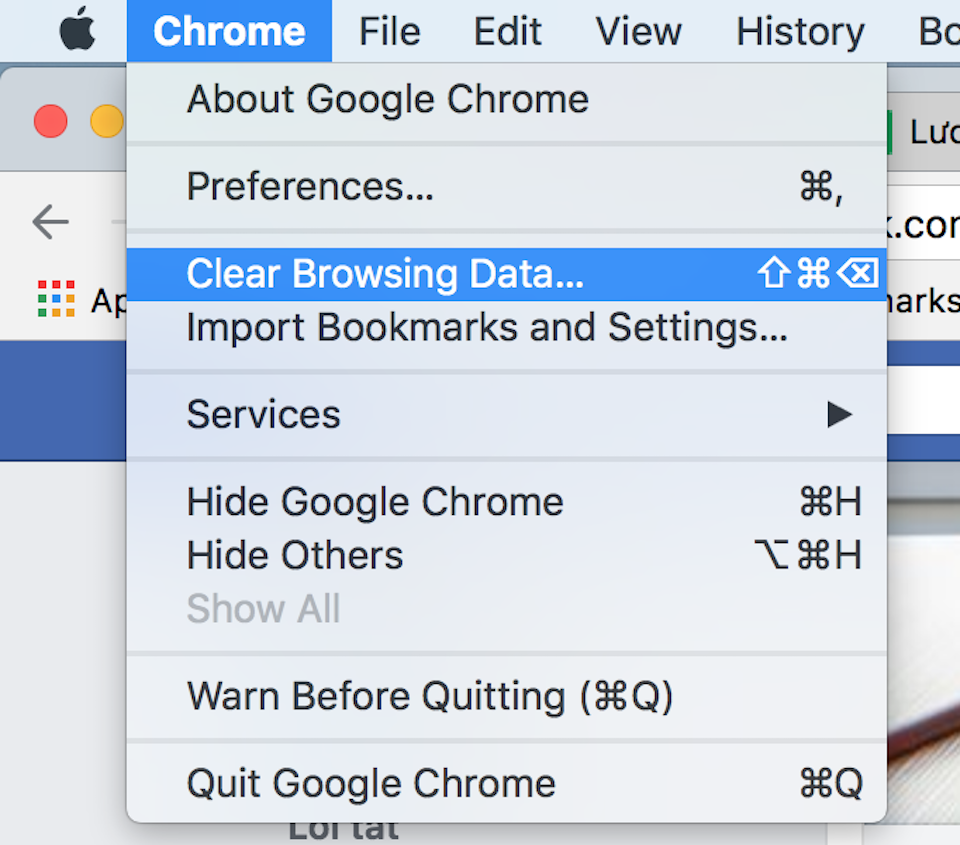Open the Services menu item

[x=506, y=415]
